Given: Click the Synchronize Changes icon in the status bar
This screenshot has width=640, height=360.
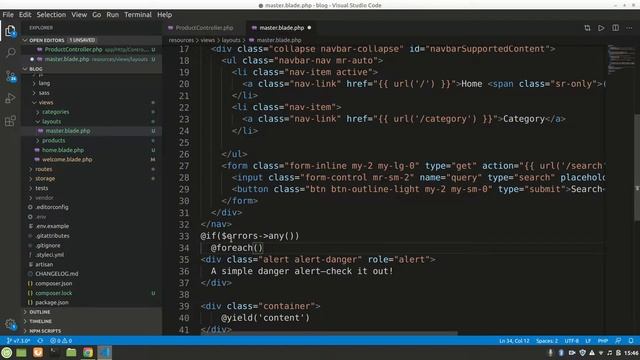Looking at the screenshot, I should (x=40, y=340).
